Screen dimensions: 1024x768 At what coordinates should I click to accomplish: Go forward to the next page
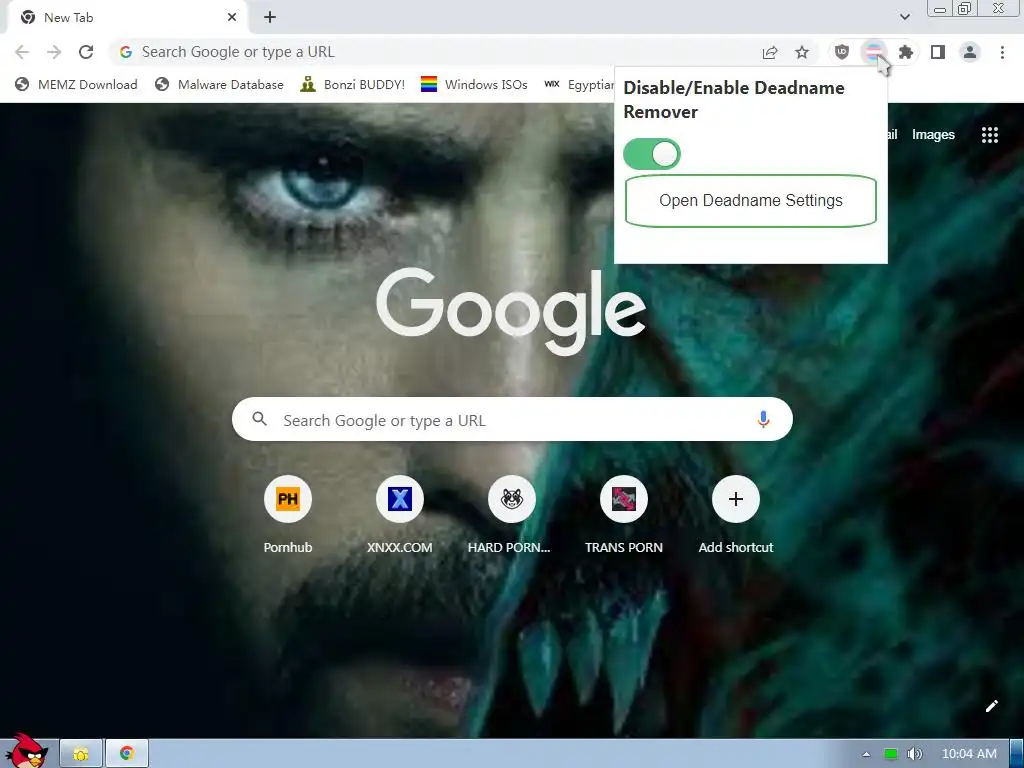(x=54, y=52)
